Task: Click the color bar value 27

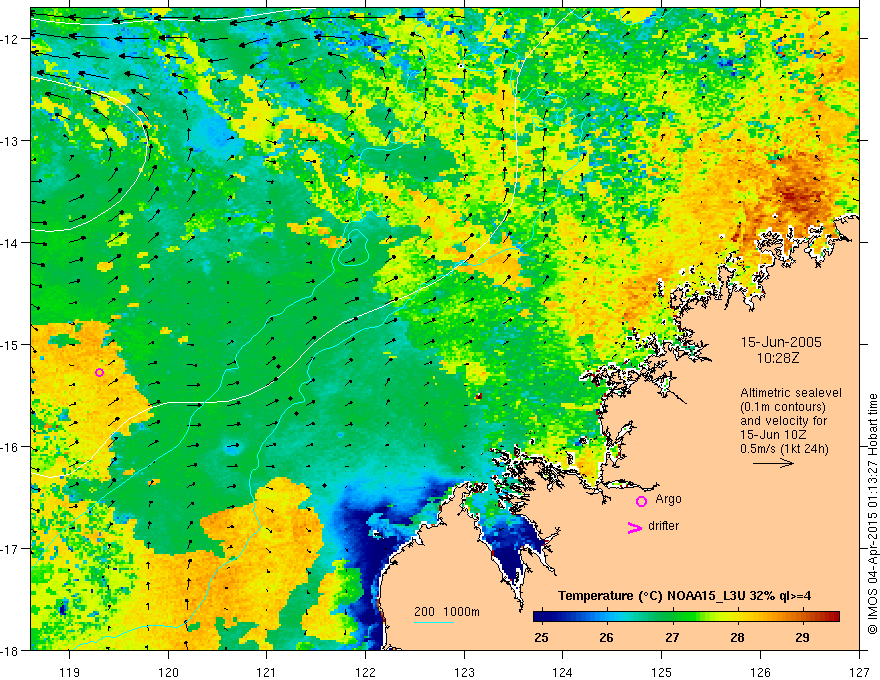Action: 672,637
